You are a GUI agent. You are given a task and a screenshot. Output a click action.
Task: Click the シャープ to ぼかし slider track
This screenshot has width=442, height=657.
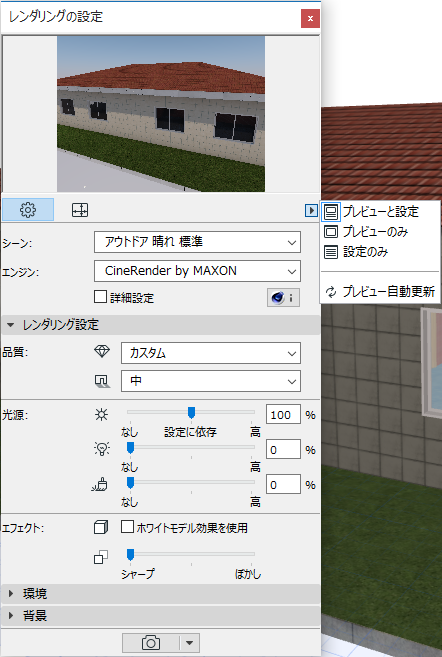191,554
